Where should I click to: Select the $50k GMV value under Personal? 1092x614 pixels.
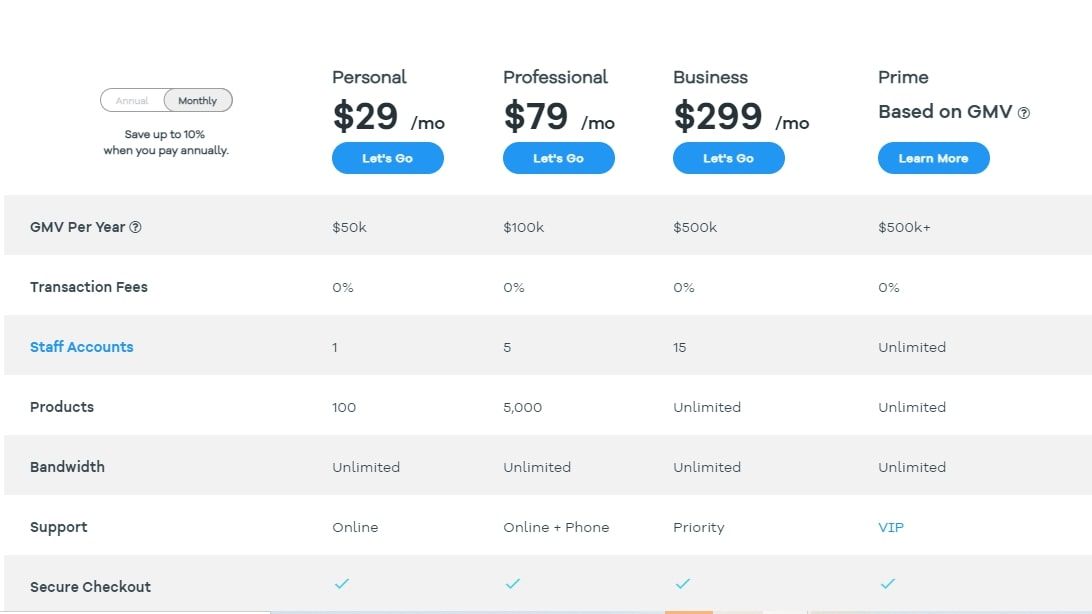[348, 227]
